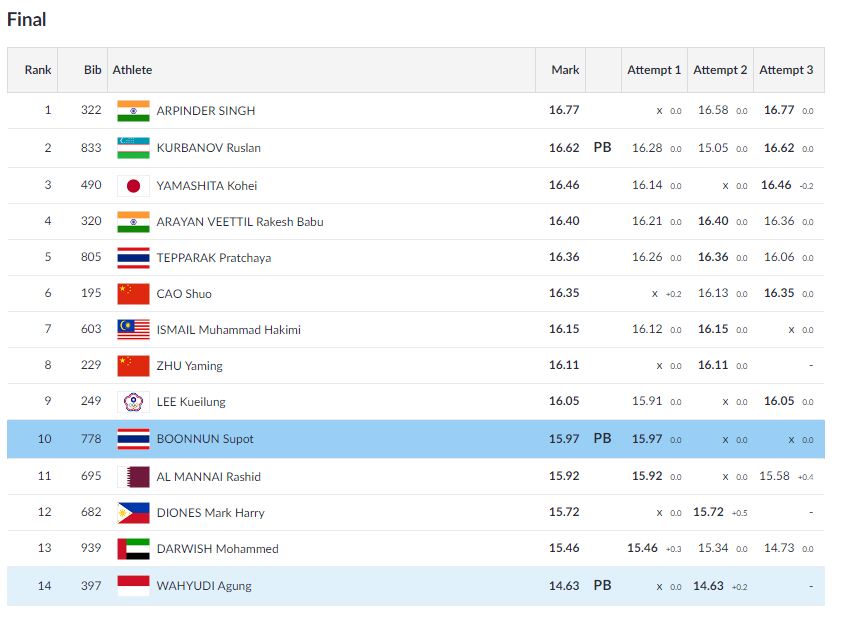
Task: Click the Attempt 1 column header
Action: pos(654,70)
